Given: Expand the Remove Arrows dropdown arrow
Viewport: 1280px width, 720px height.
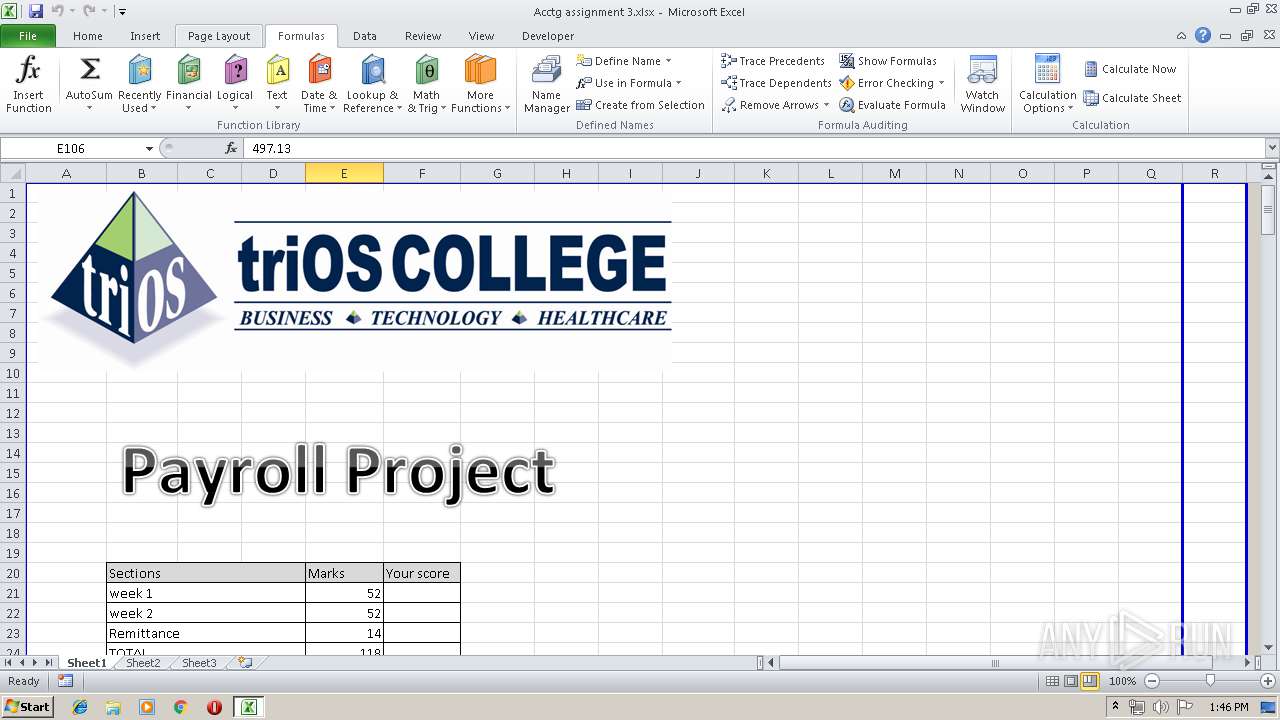Looking at the screenshot, I should (826, 105).
